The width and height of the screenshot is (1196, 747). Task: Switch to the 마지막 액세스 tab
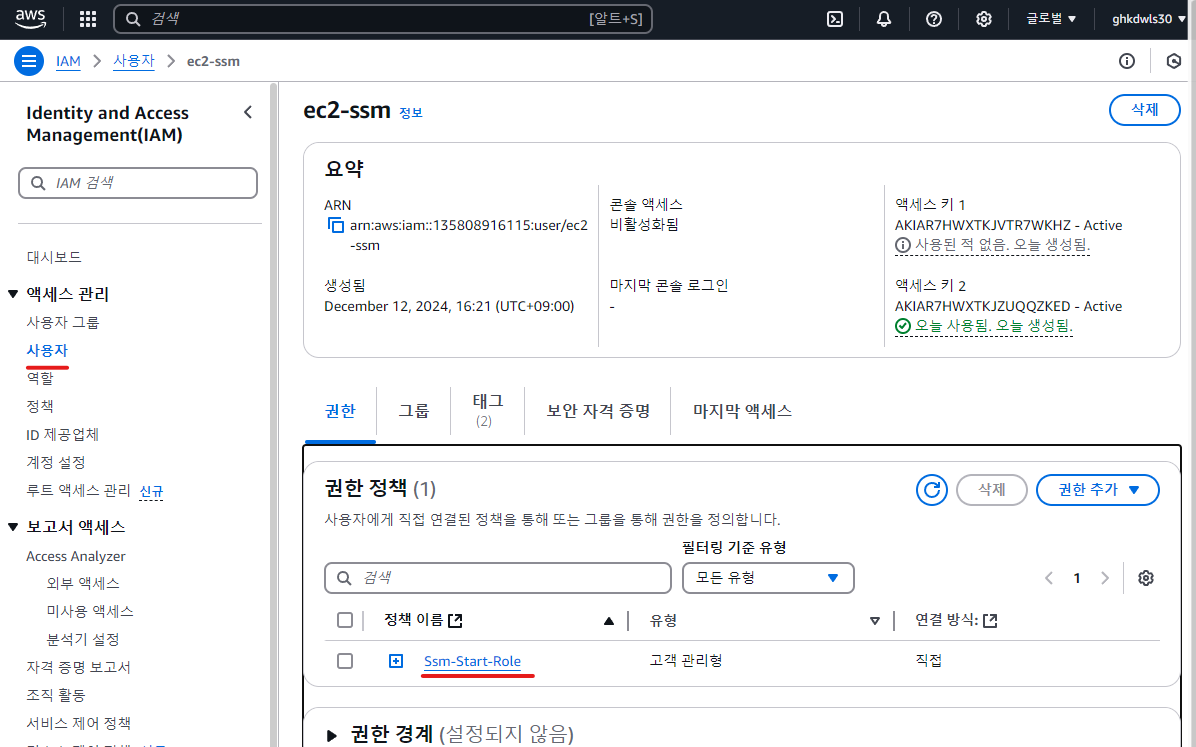point(742,411)
